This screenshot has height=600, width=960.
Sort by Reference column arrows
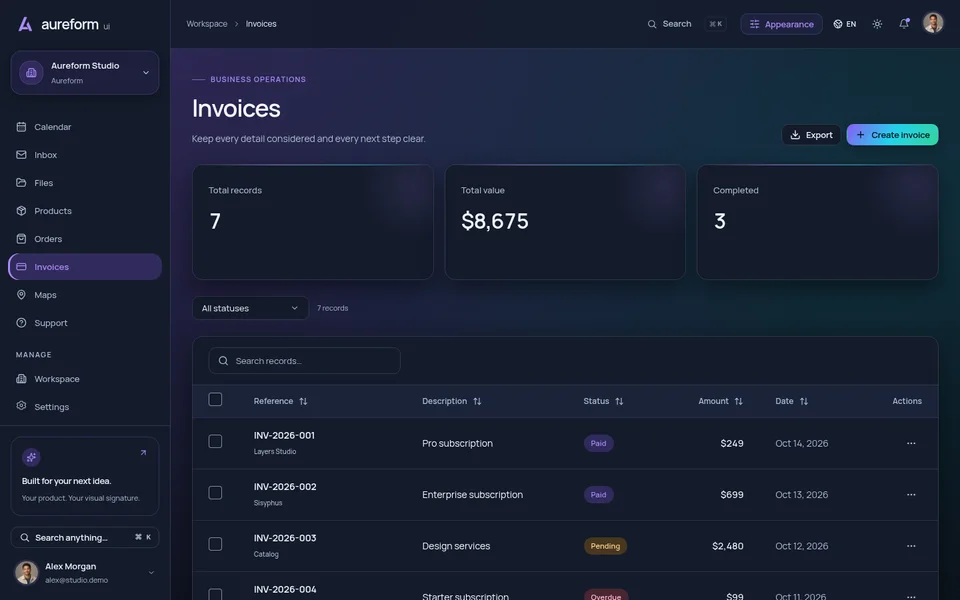click(x=303, y=402)
